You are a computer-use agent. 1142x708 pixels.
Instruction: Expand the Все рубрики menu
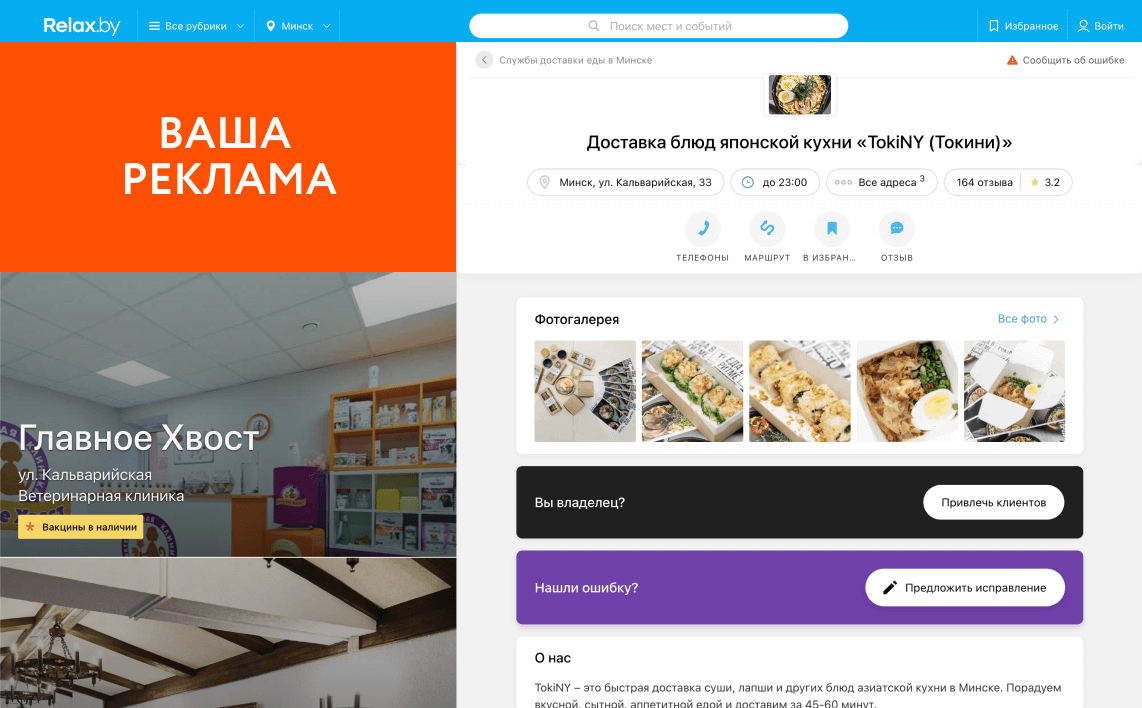tap(196, 26)
